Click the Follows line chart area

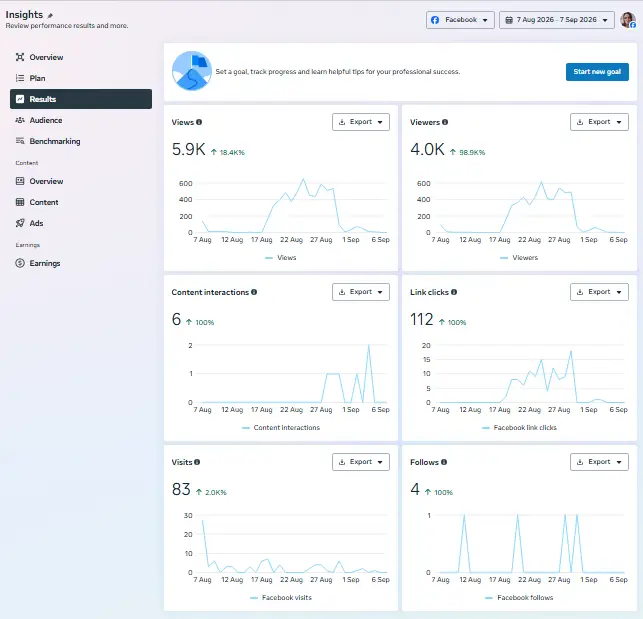pos(532,544)
